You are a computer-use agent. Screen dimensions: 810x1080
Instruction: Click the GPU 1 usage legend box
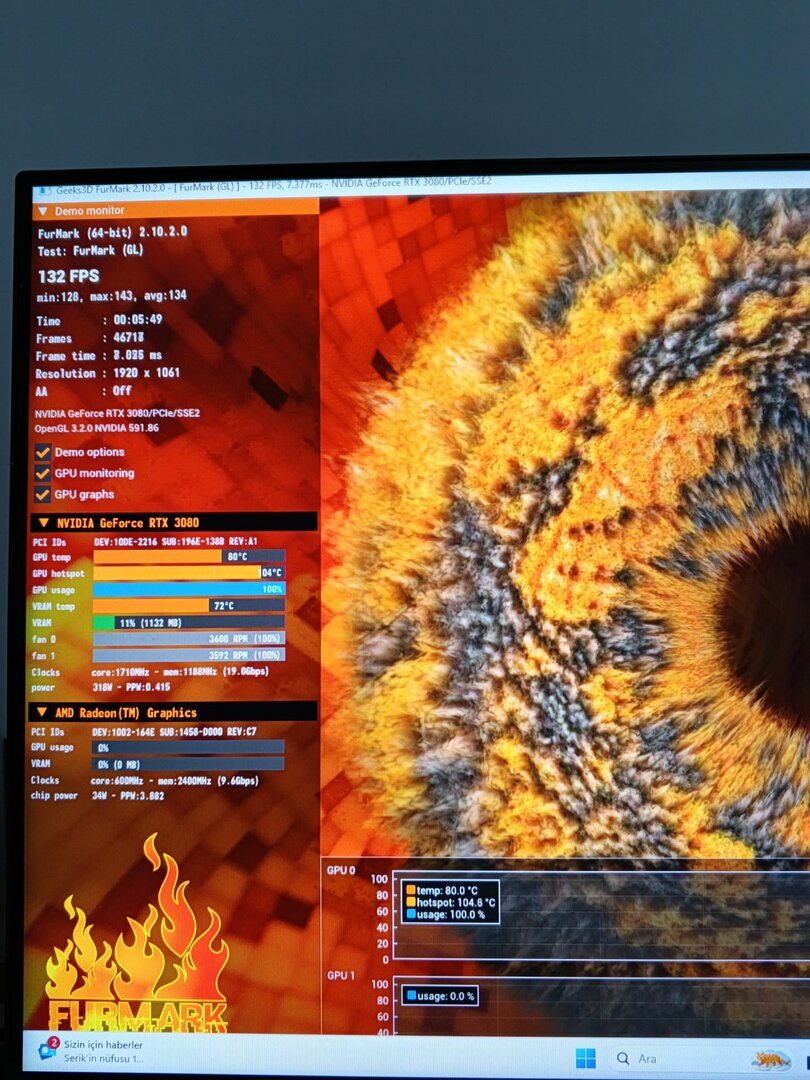click(x=440, y=996)
